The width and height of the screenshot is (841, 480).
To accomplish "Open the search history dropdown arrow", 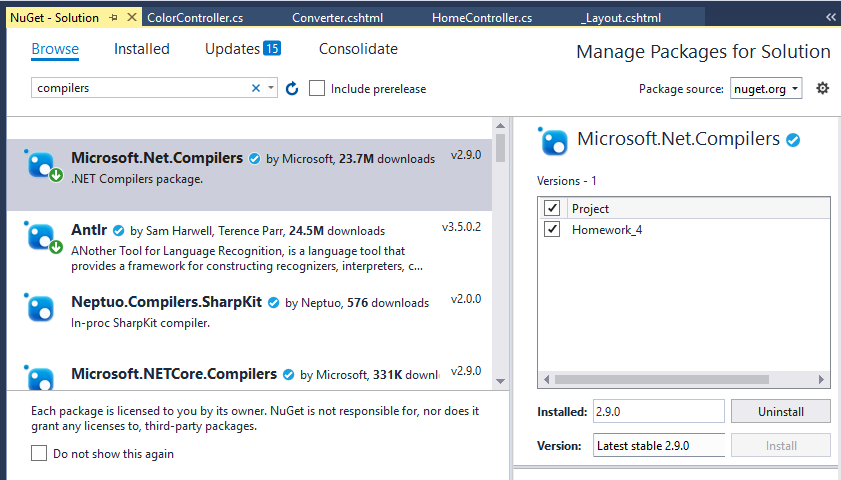I will click(271, 88).
